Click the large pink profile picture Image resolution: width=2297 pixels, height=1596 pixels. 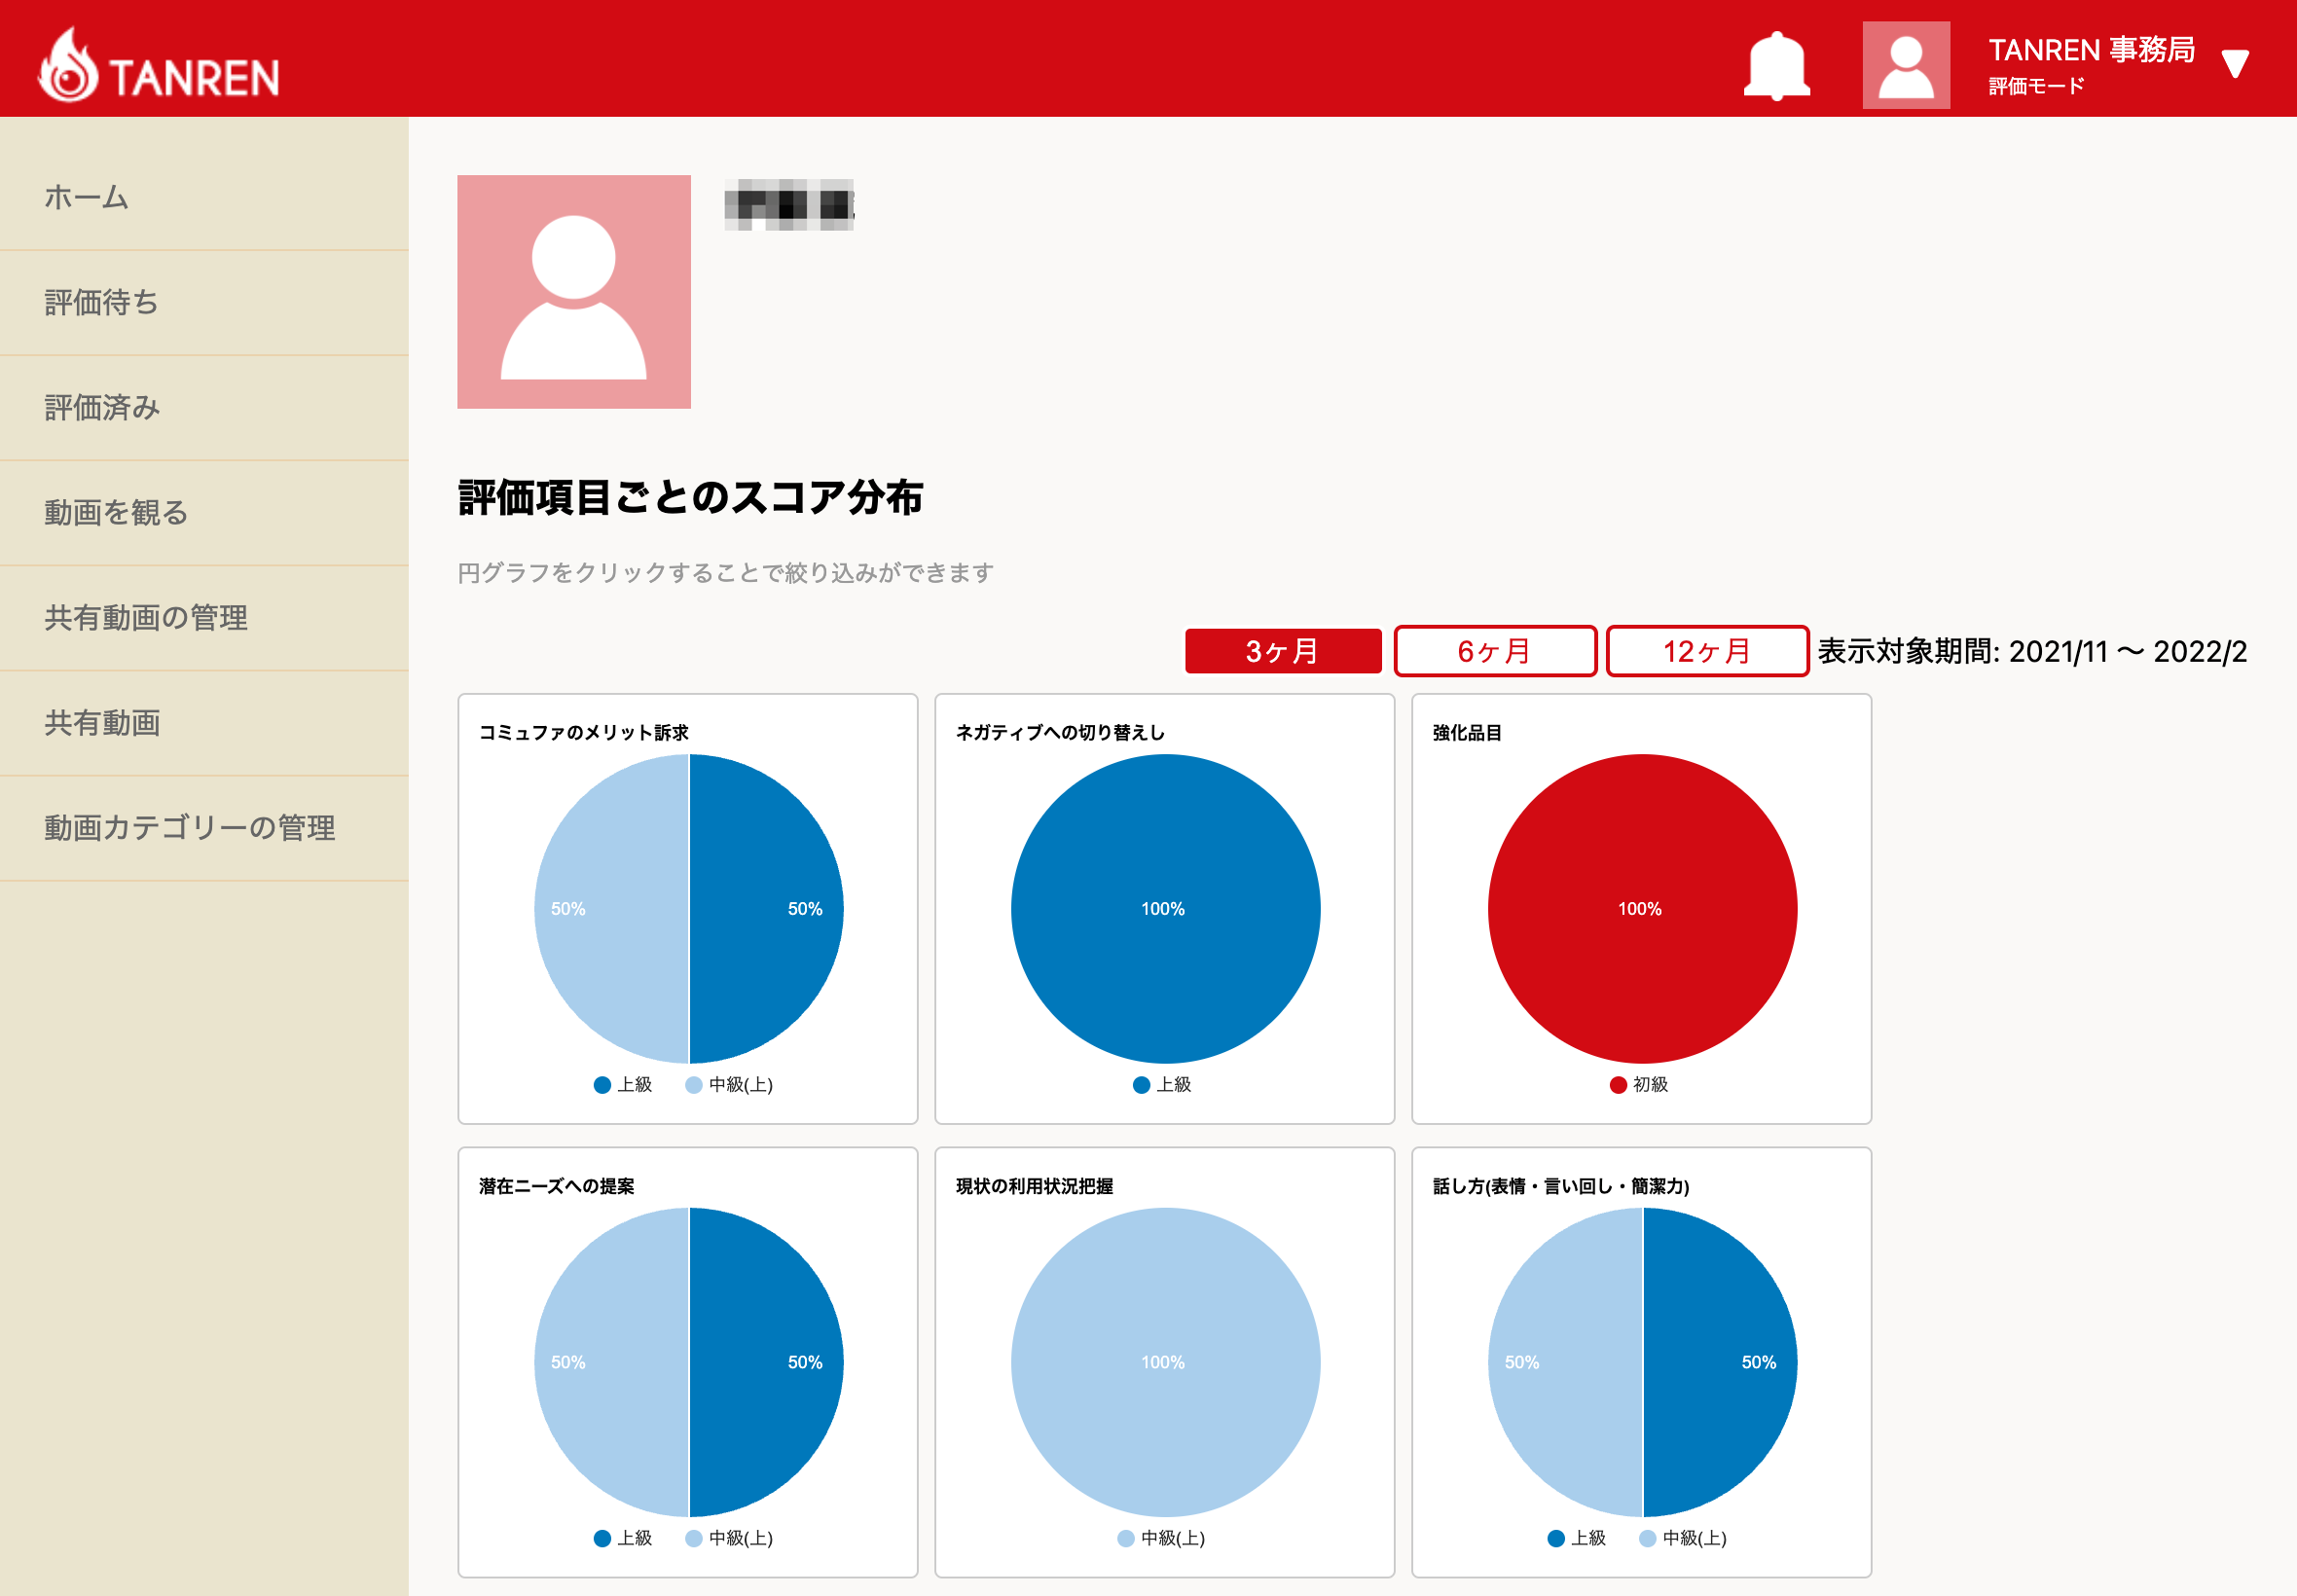573,292
